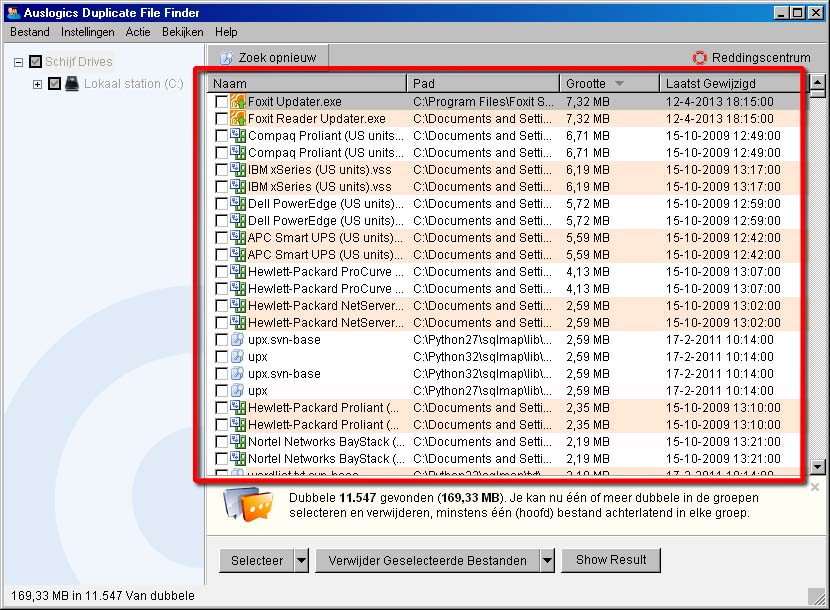Tick the checkbox for Foxit Updater.exe
830x610 pixels.
click(x=222, y=102)
